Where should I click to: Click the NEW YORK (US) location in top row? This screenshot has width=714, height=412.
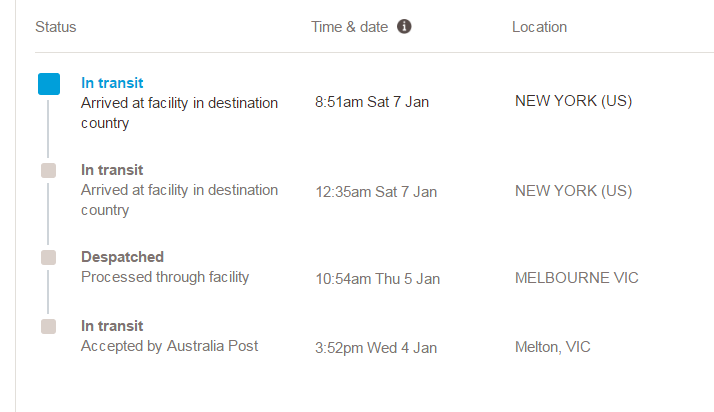[x=573, y=101]
